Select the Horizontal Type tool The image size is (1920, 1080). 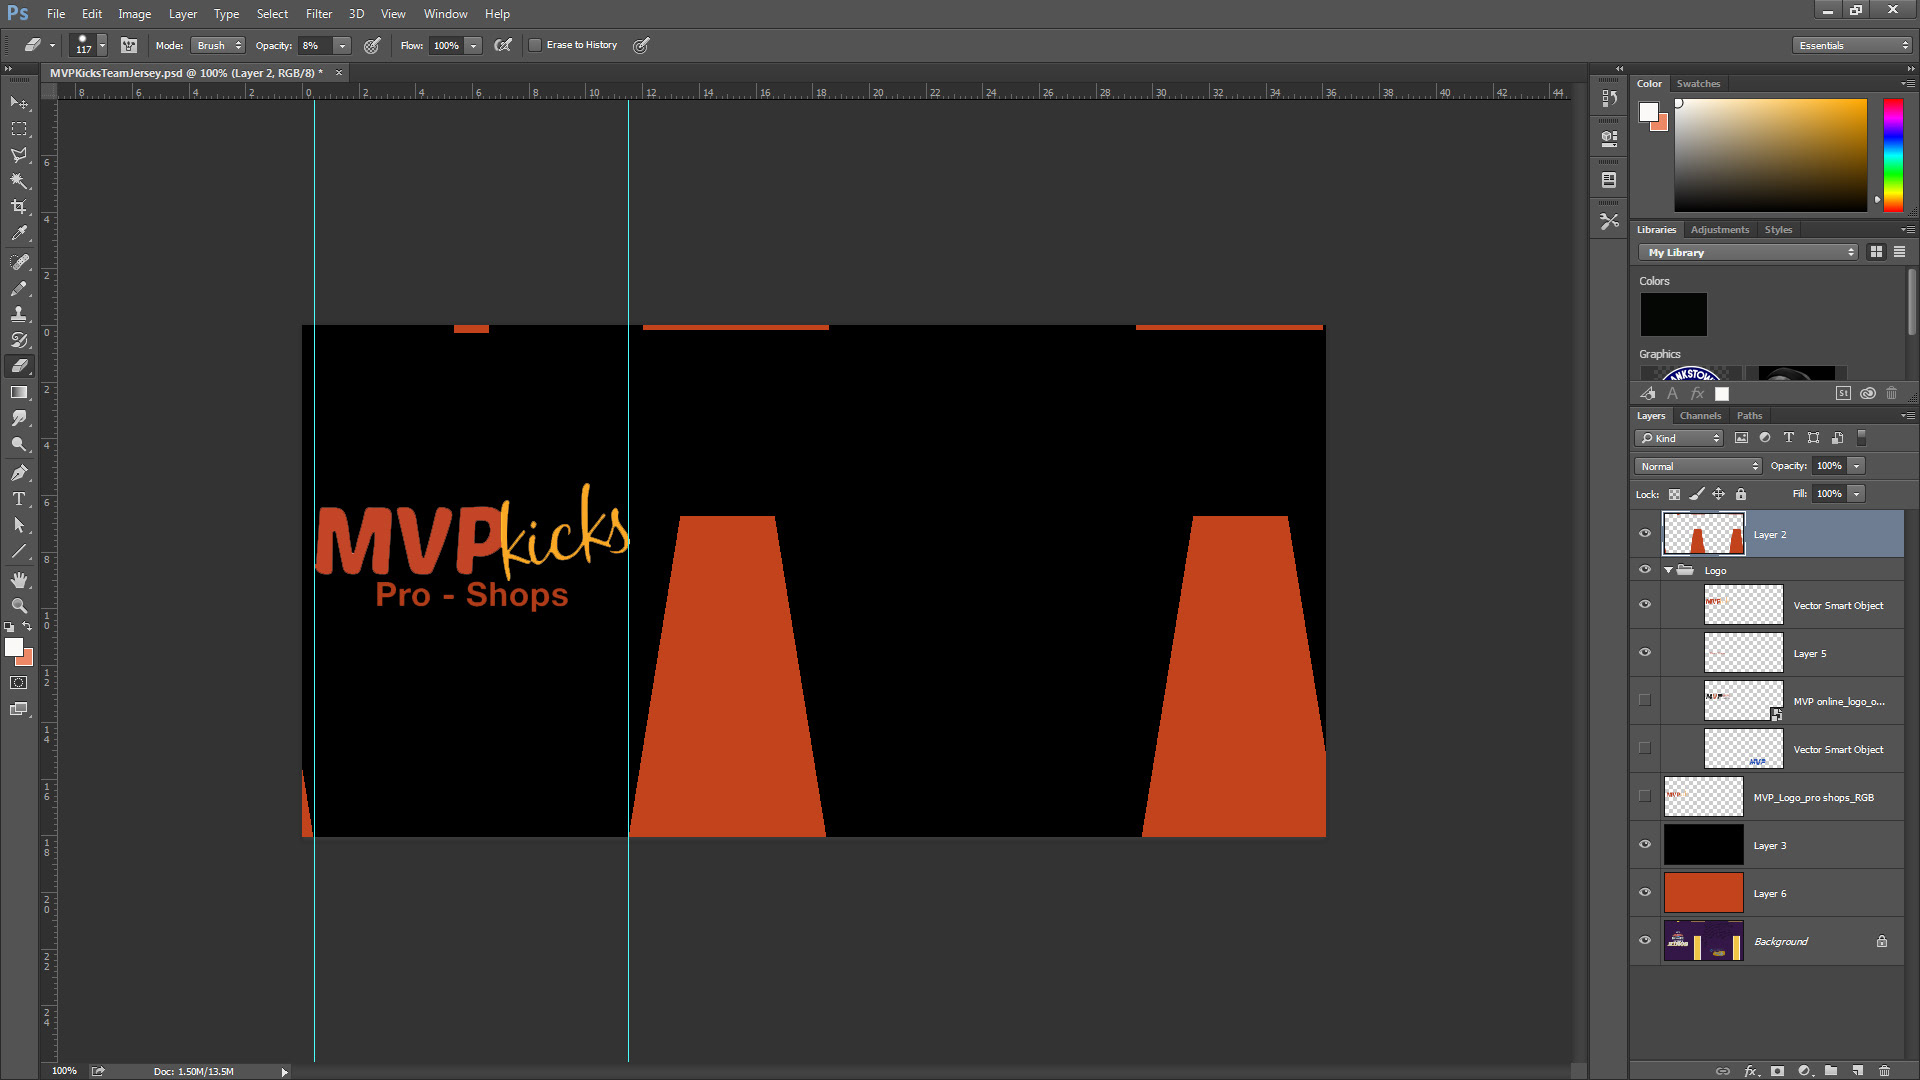click(19, 499)
